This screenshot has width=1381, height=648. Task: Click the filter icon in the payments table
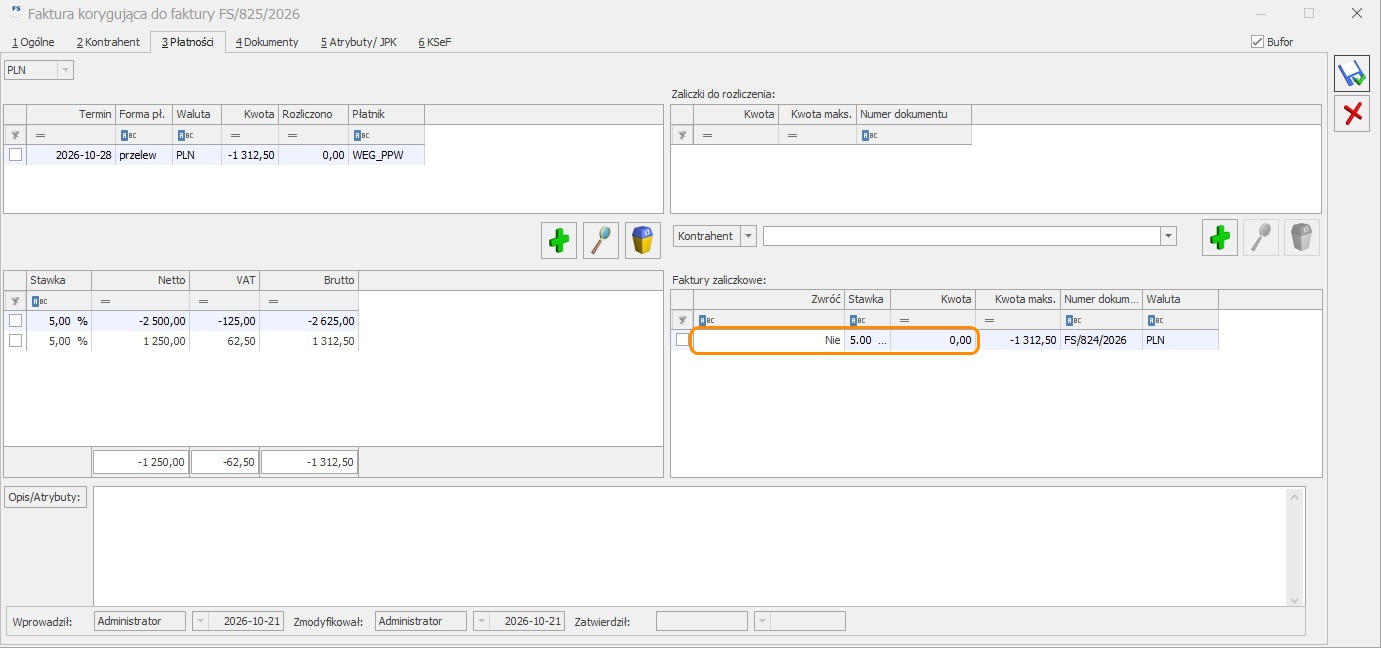pyautogui.click(x=15, y=135)
